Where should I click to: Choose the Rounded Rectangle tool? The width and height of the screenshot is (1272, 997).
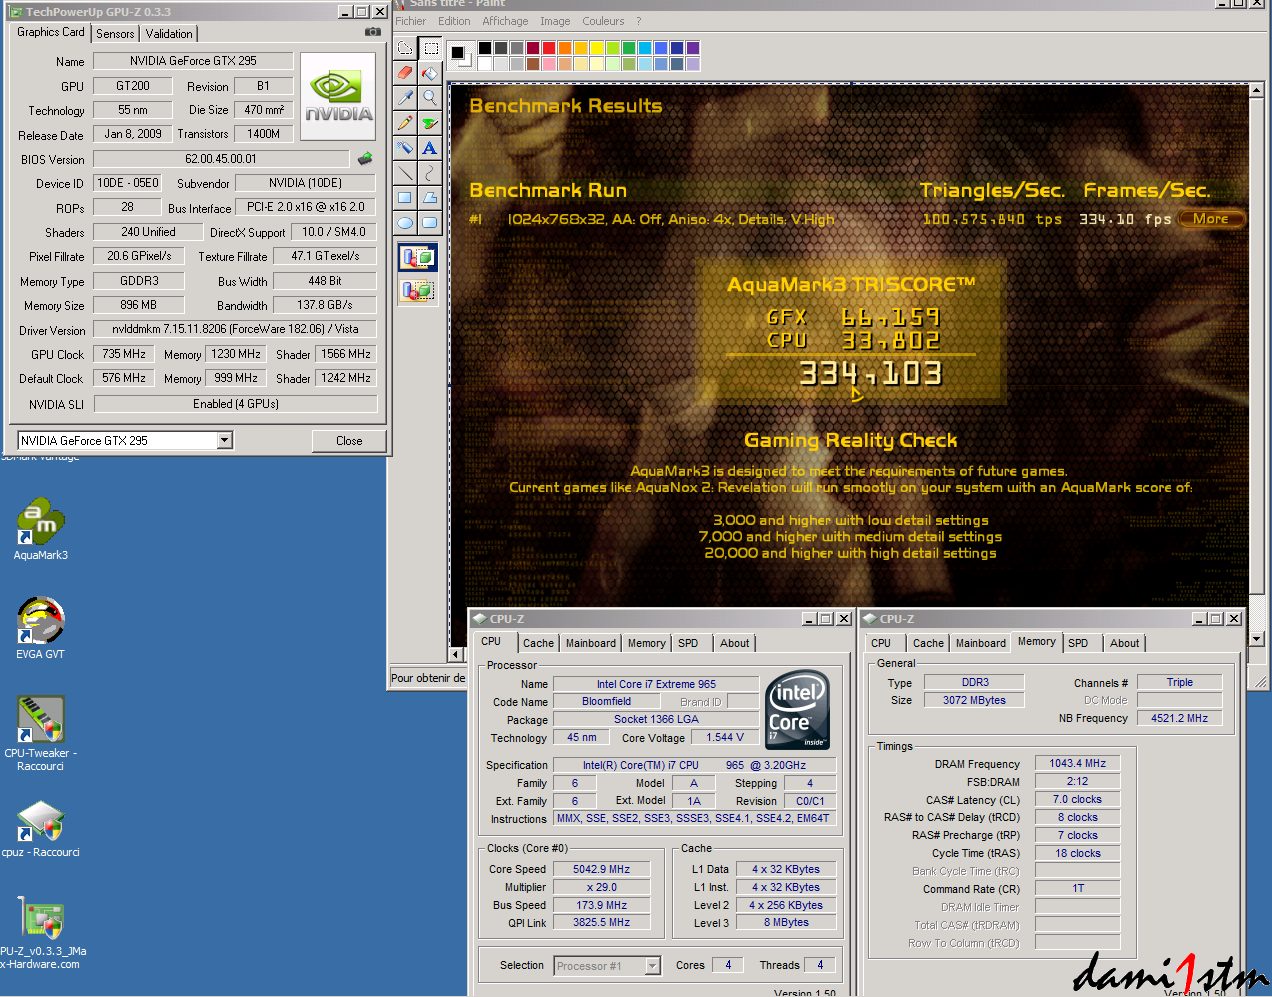tap(430, 223)
